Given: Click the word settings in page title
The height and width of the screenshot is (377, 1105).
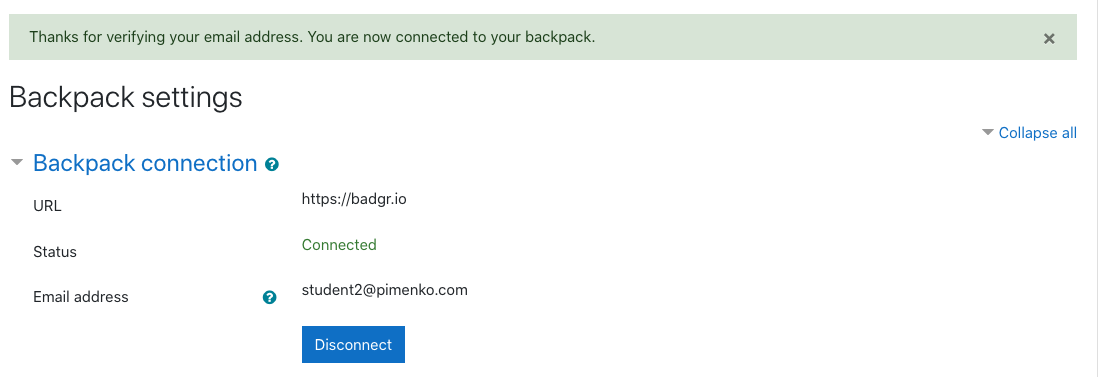Looking at the screenshot, I should click(192, 97).
